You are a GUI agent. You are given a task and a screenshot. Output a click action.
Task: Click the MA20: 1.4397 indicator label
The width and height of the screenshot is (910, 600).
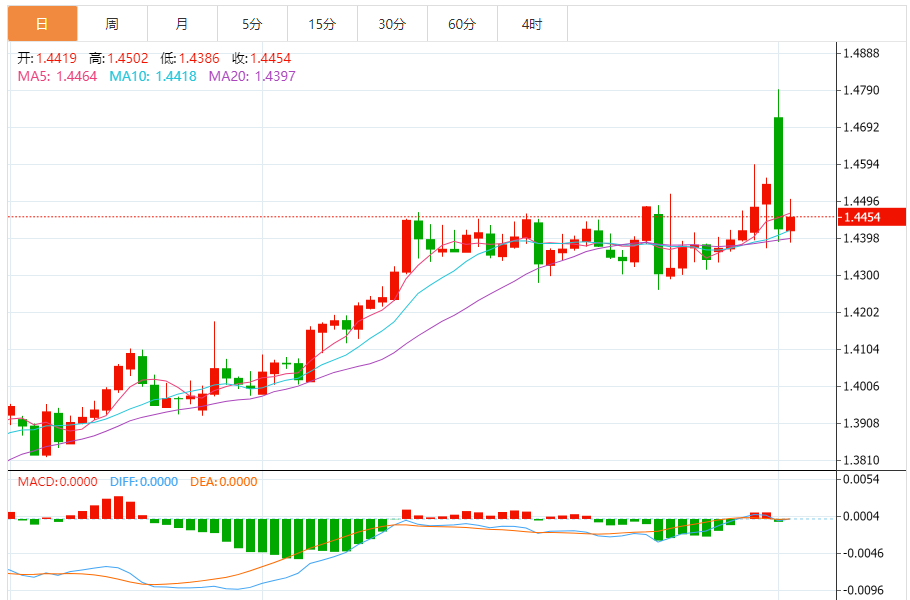point(252,76)
